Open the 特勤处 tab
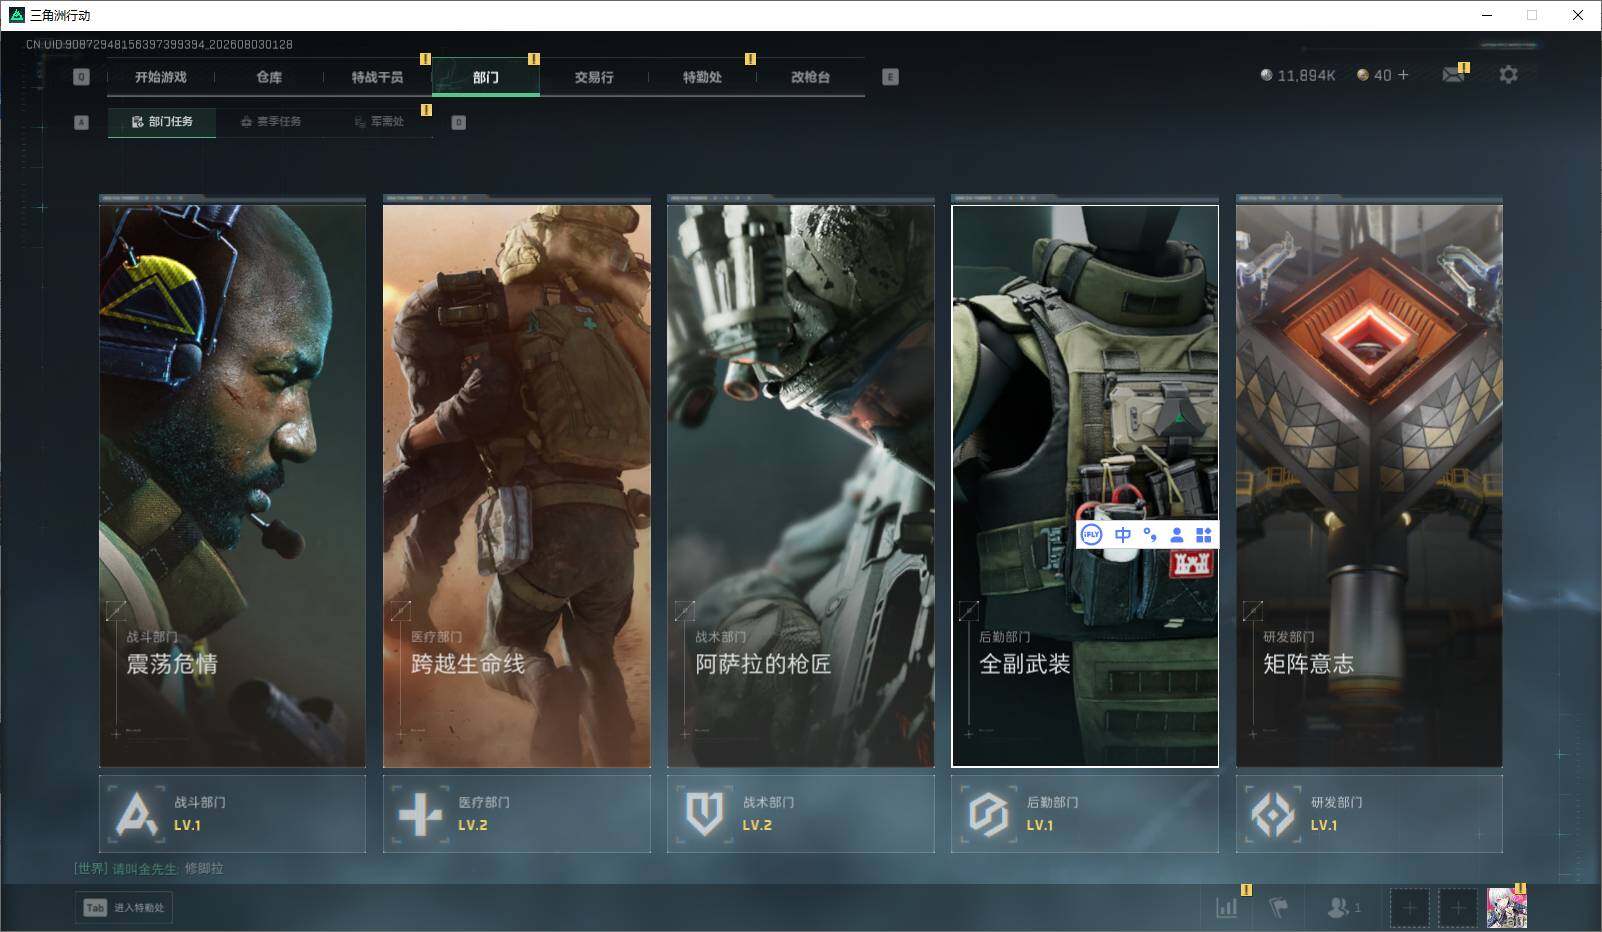Screen dimensions: 1602x932 702,77
